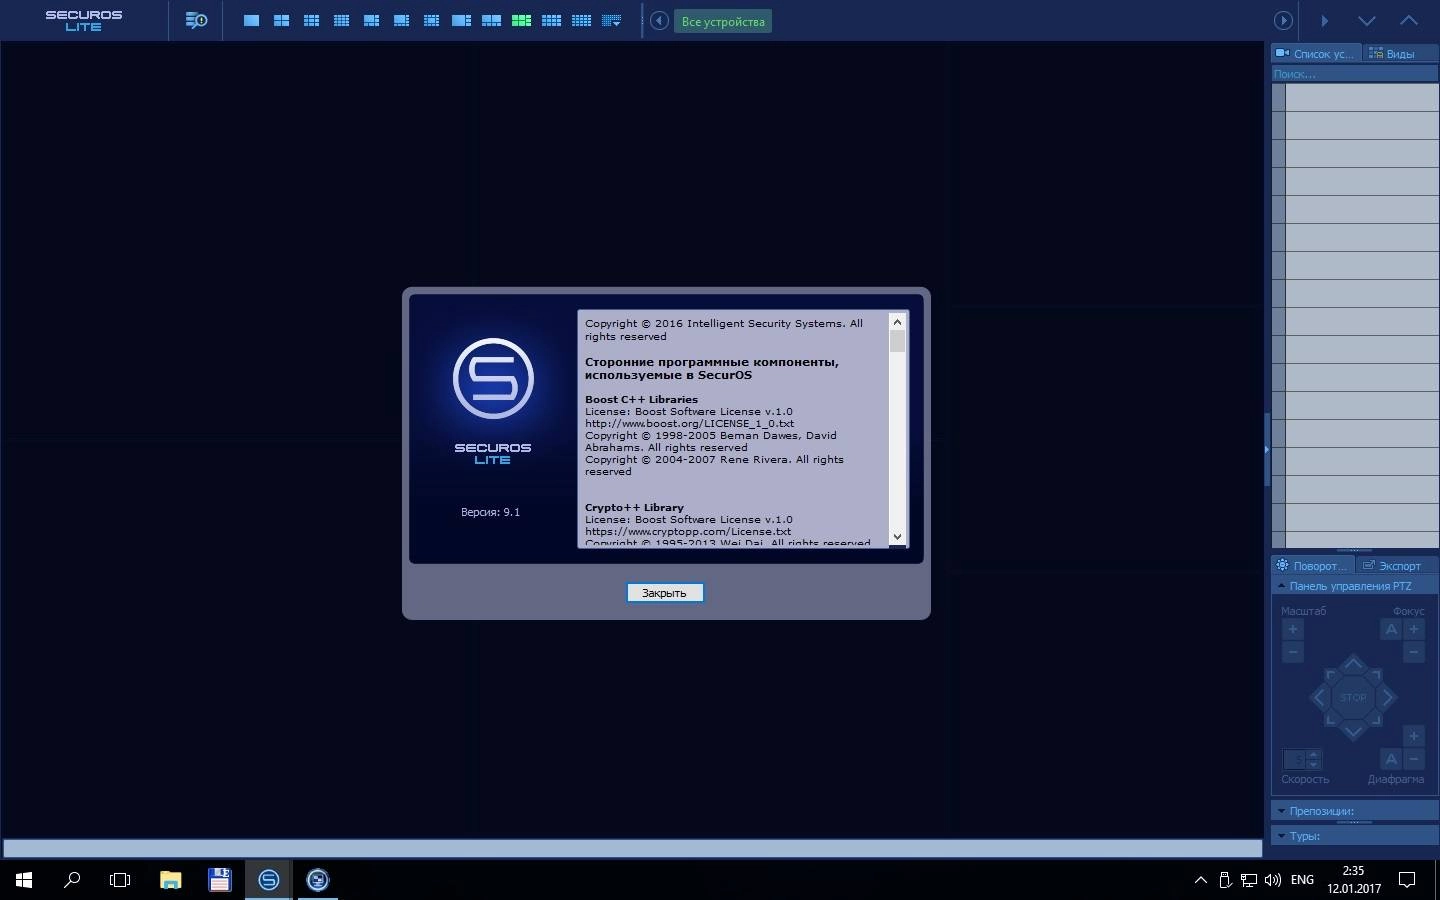Click the Скорость speed stepper
This screenshot has height=900, width=1440.
tap(1302, 759)
